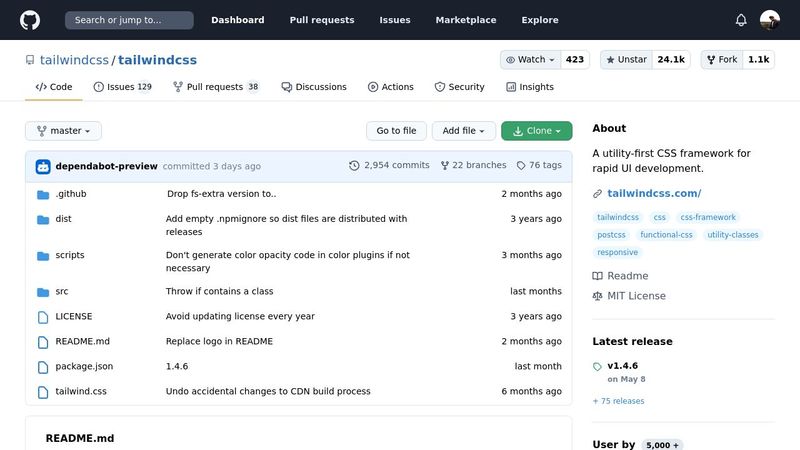Expand the Clone dropdown button
This screenshot has width=800, height=450.
click(537, 131)
